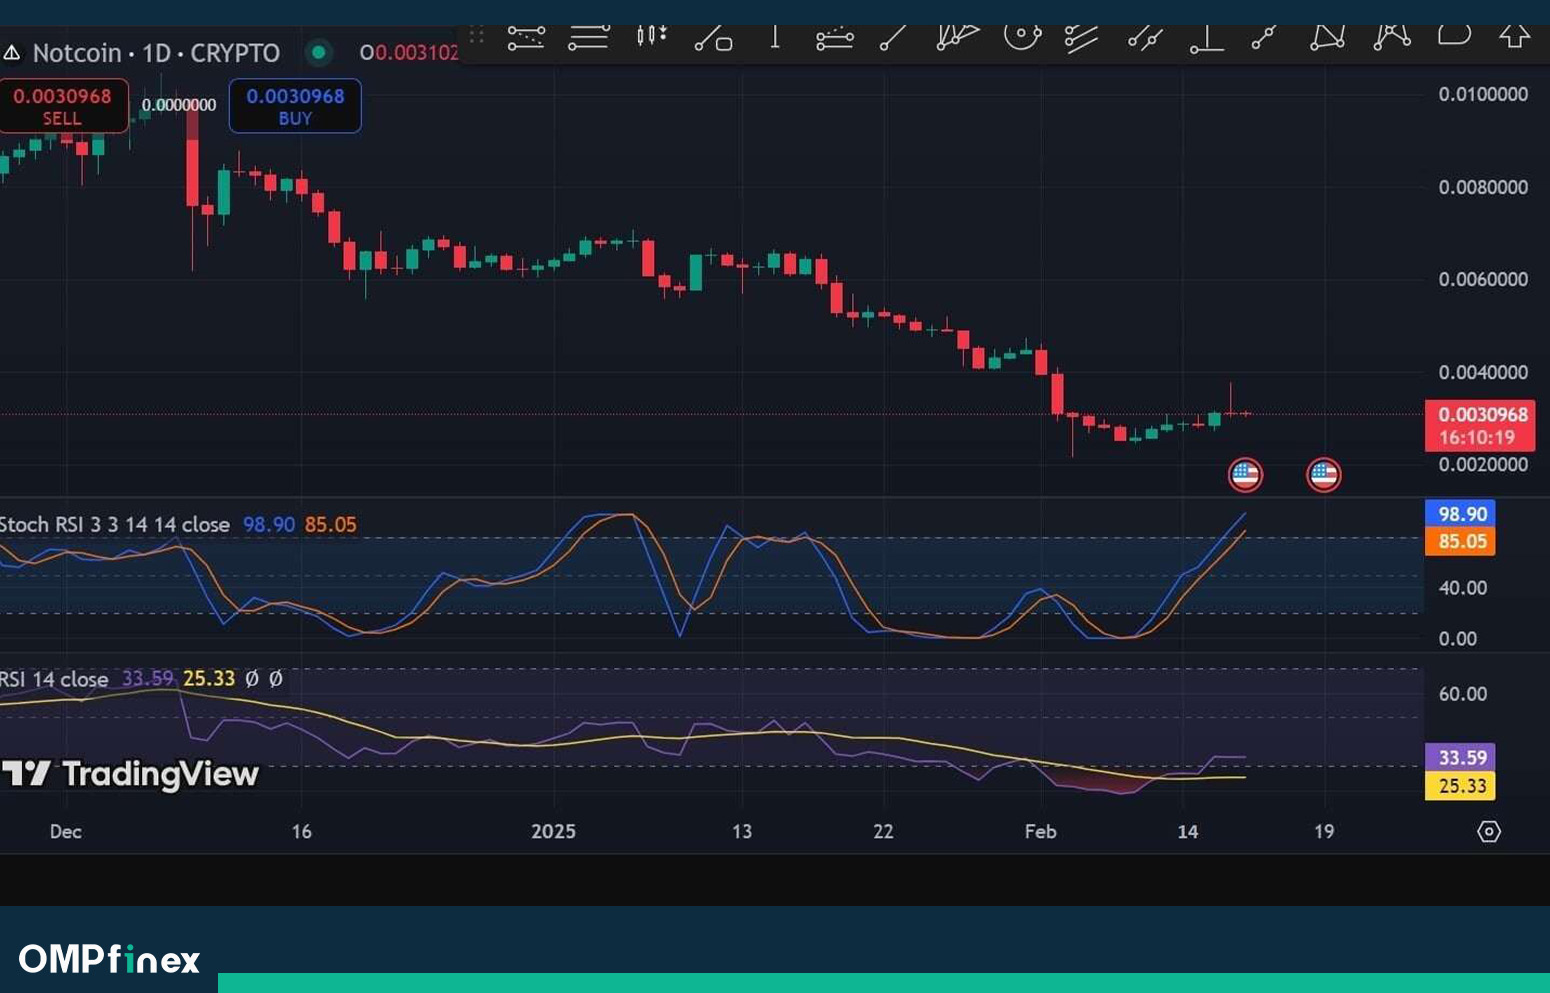
Task: Click the warning triangle beside Notcoin
Action: tap(12, 53)
